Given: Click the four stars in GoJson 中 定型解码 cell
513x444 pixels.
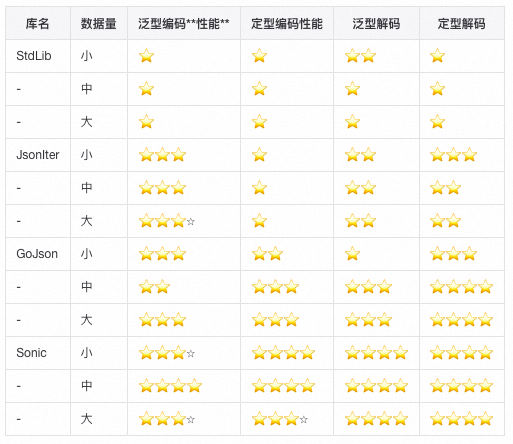Looking at the screenshot, I should 462,287.
